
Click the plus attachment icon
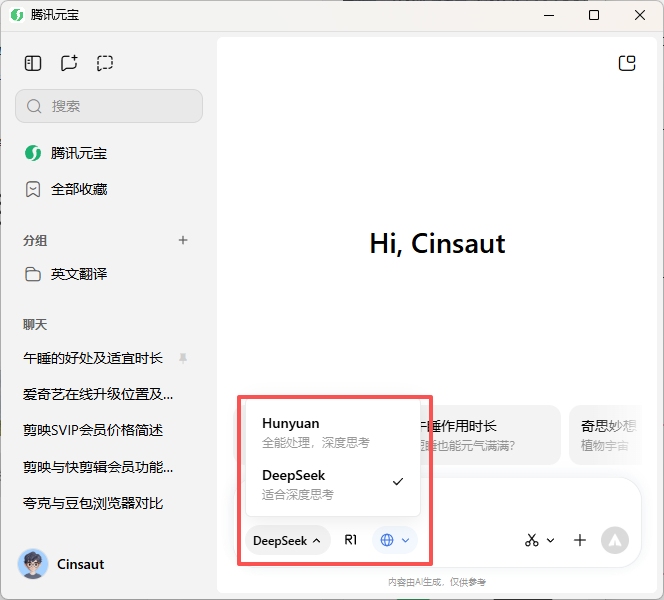(x=580, y=540)
